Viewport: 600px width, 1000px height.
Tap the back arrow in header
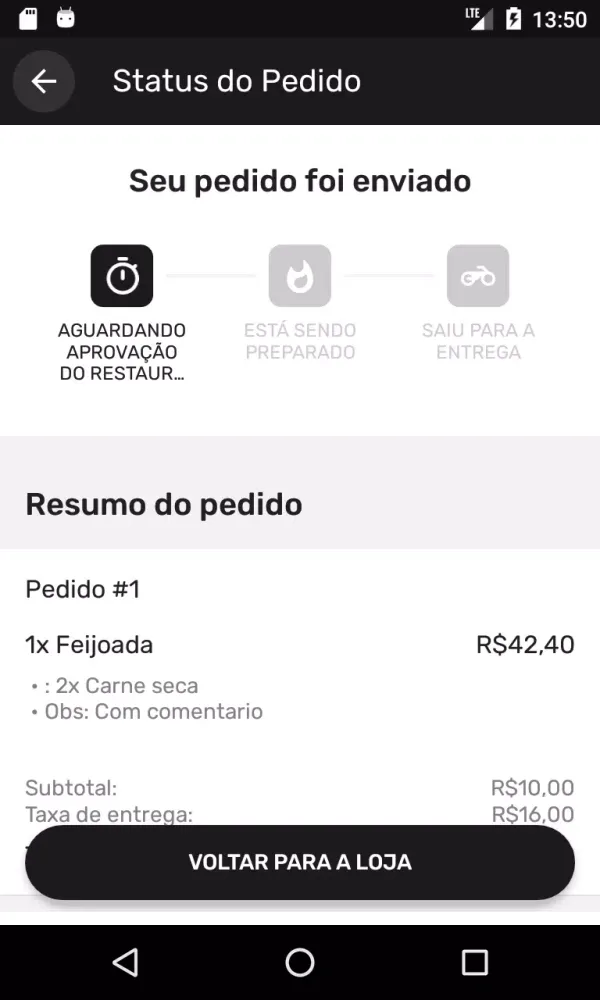tap(44, 81)
